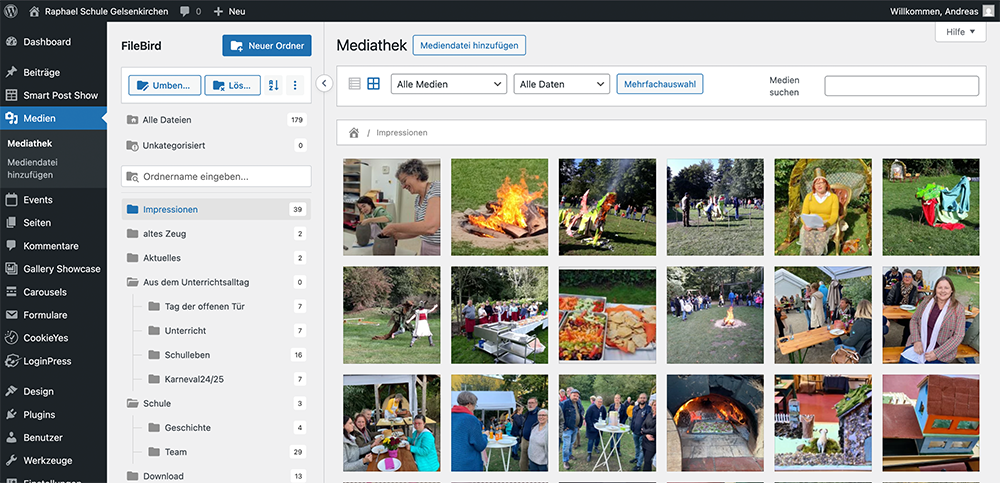Click the LoginPress icon
This screenshot has height=483, width=1000.
11,361
